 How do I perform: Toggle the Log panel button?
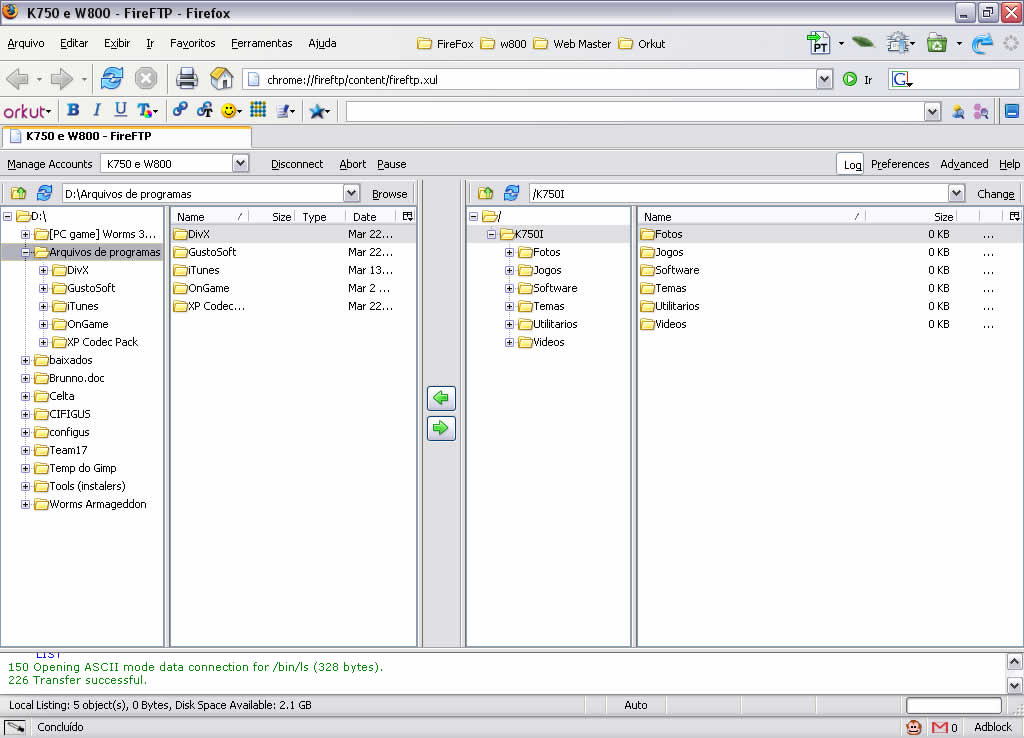(x=852, y=164)
